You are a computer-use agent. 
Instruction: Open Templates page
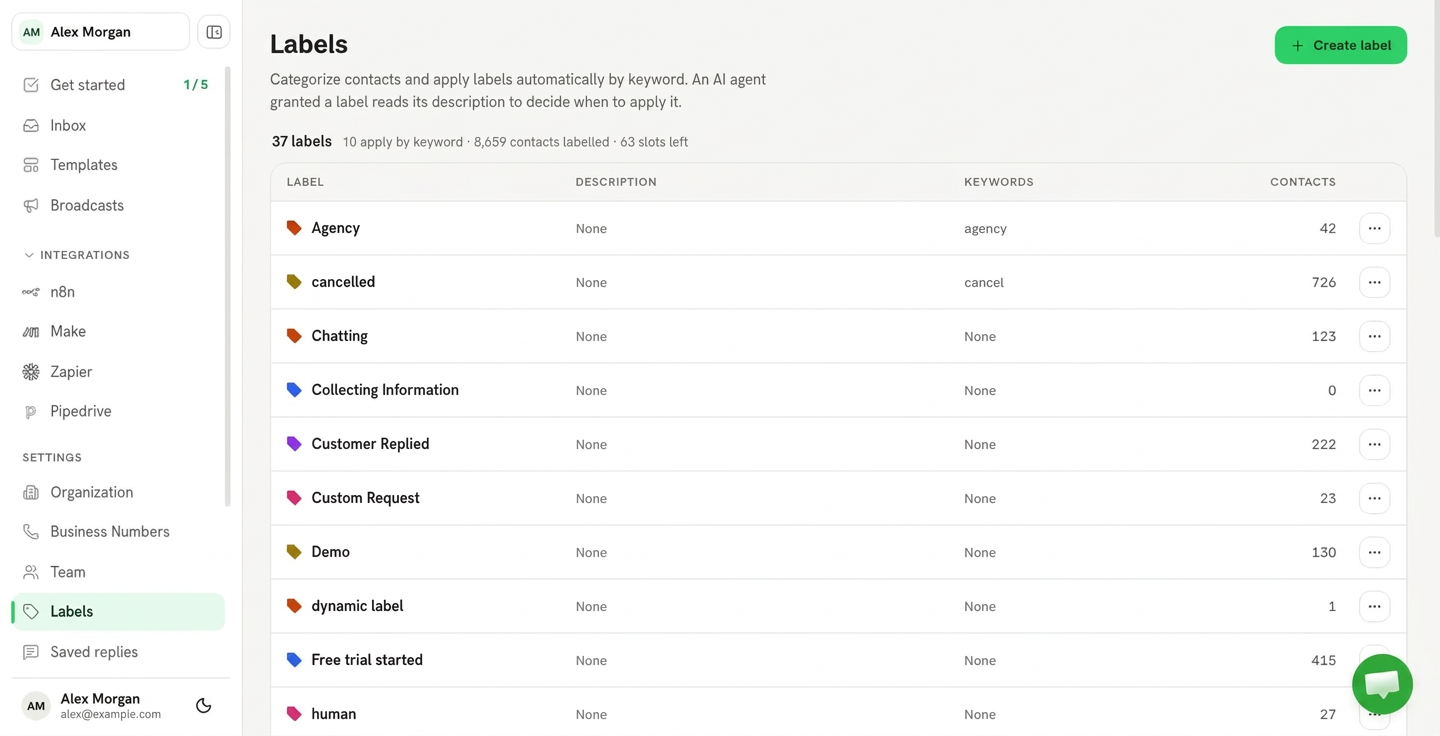click(x=118, y=165)
